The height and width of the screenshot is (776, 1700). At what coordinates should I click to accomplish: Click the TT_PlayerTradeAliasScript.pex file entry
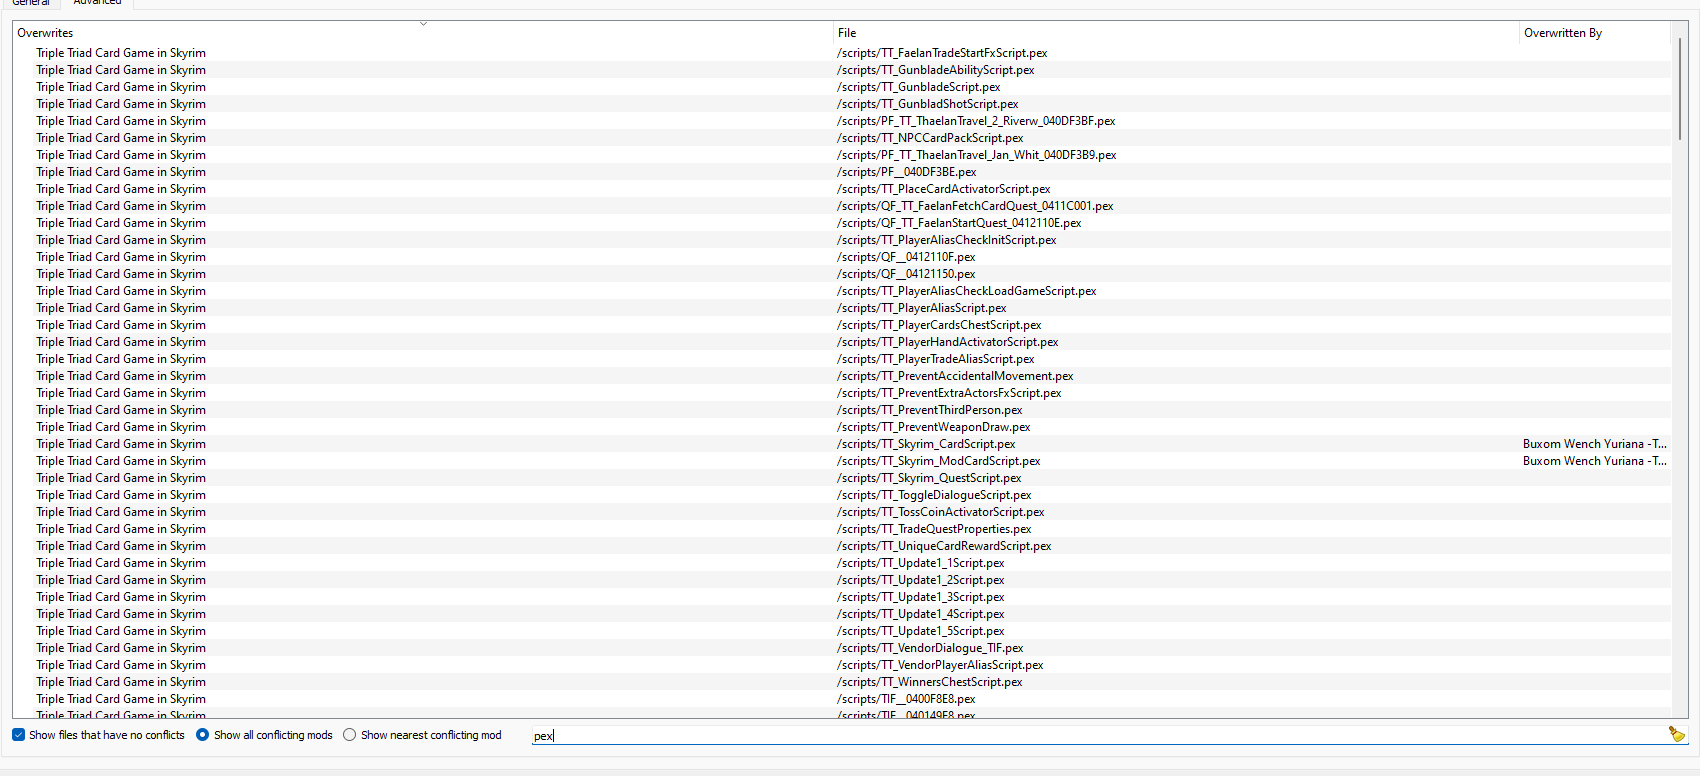coord(936,359)
